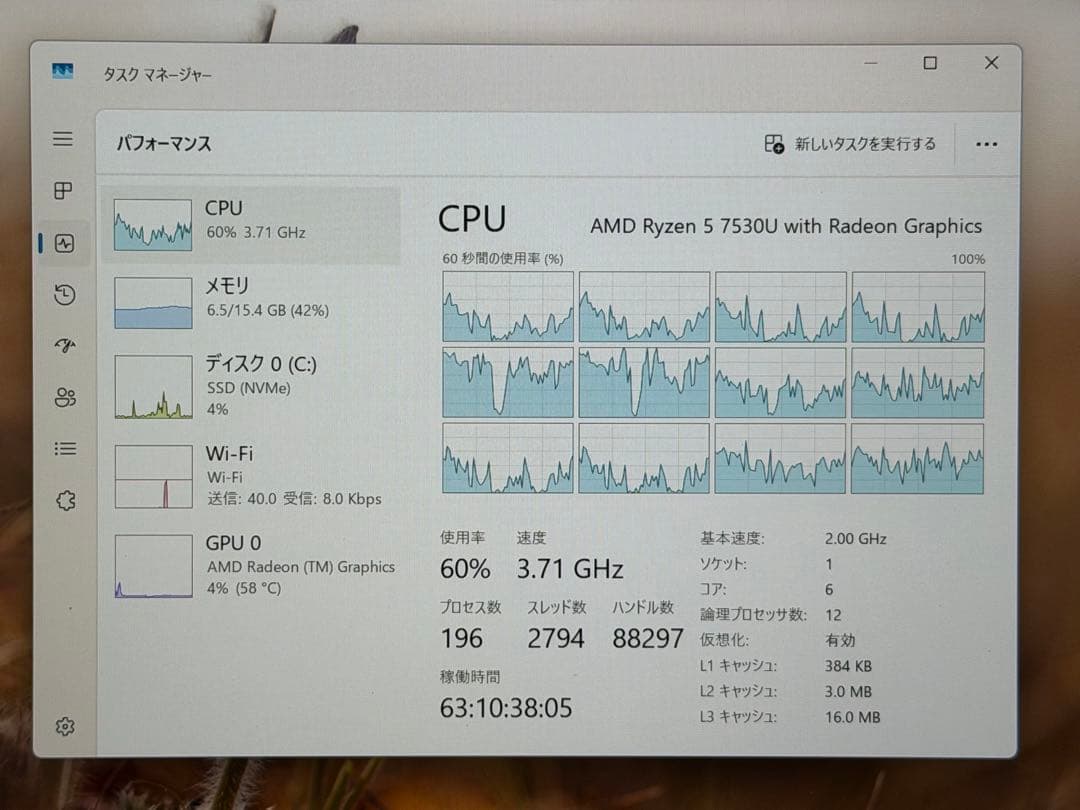Screen dimensions: 1080x810
Task: Click the L2 cache 3.0 MB value
Action: coord(848,692)
